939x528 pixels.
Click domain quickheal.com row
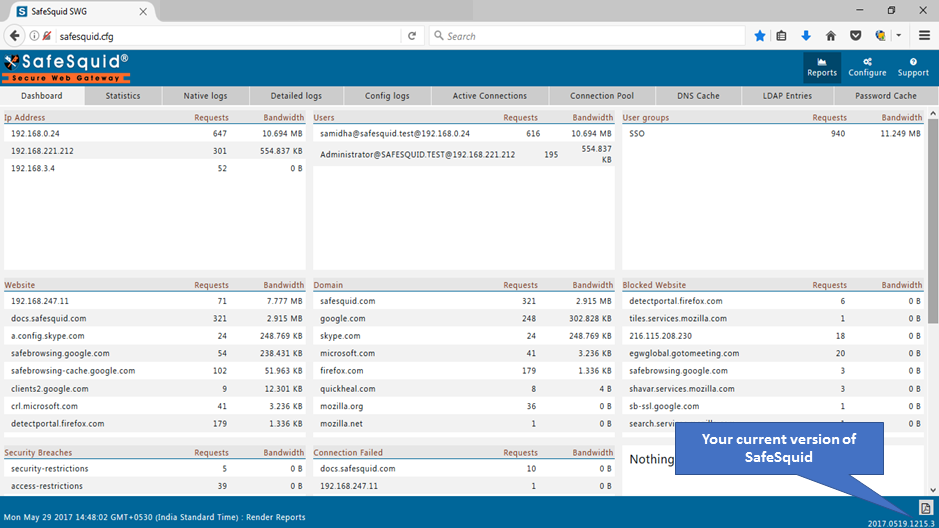(464, 389)
